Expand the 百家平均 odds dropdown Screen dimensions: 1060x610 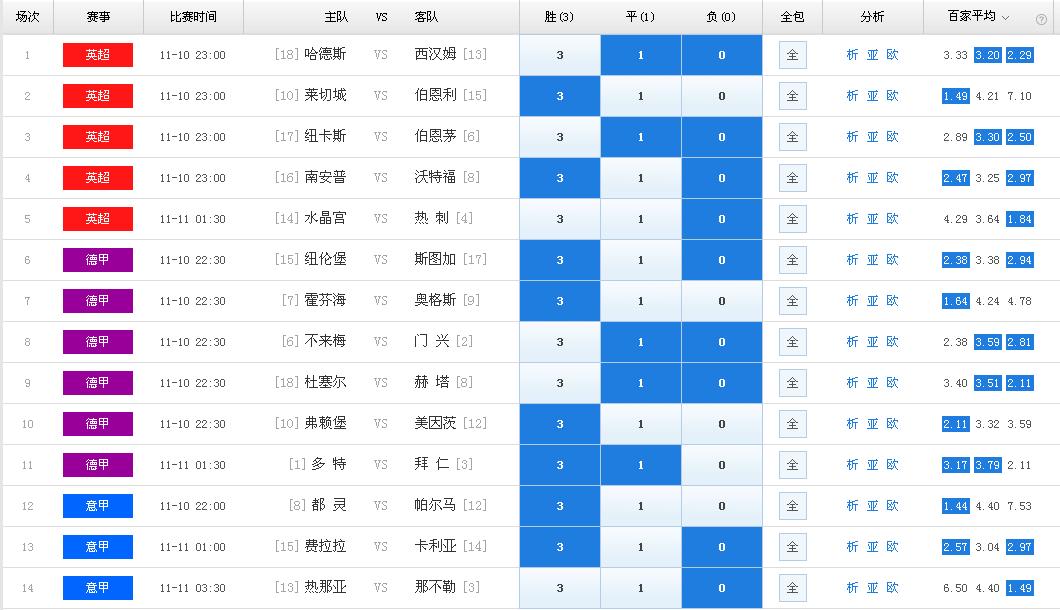point(1005,18)
